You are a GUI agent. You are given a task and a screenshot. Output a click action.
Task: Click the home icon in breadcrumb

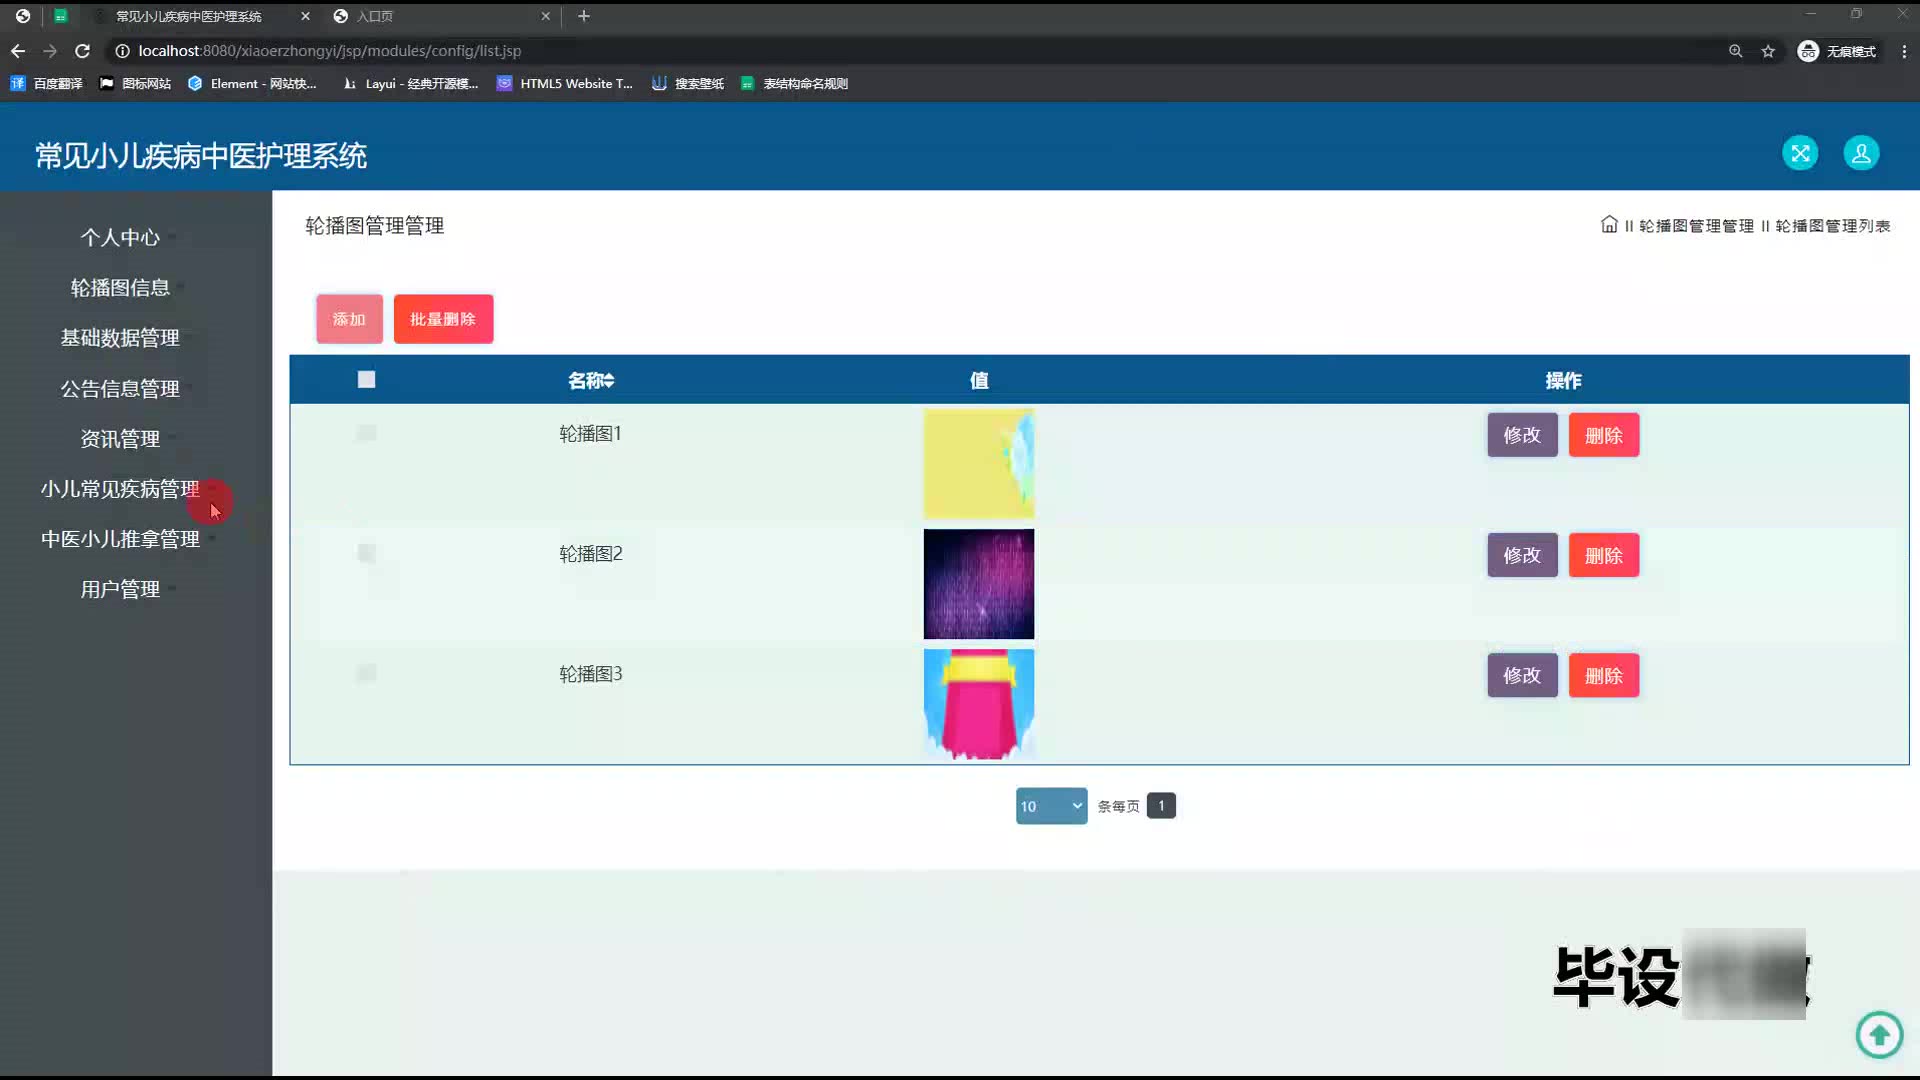(1609, 225)
